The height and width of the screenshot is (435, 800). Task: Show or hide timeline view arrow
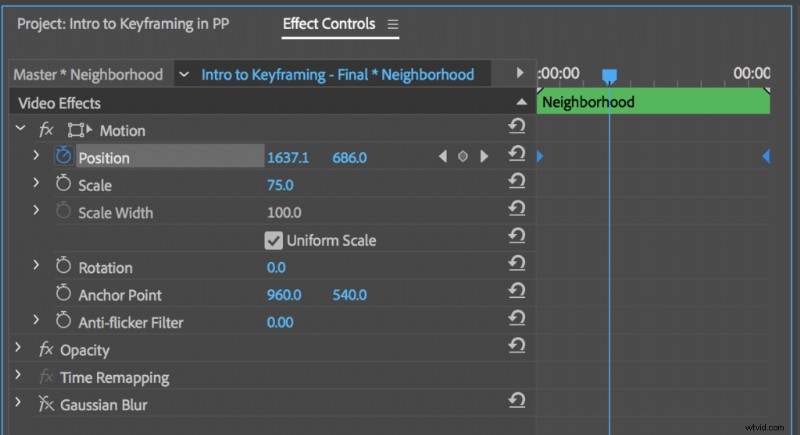pyautogui.click(x=519, y=73)
